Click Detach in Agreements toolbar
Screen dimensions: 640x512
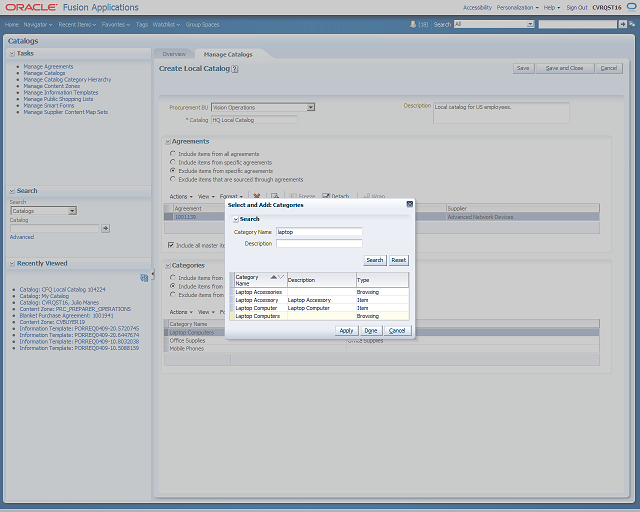coord(336,196)
